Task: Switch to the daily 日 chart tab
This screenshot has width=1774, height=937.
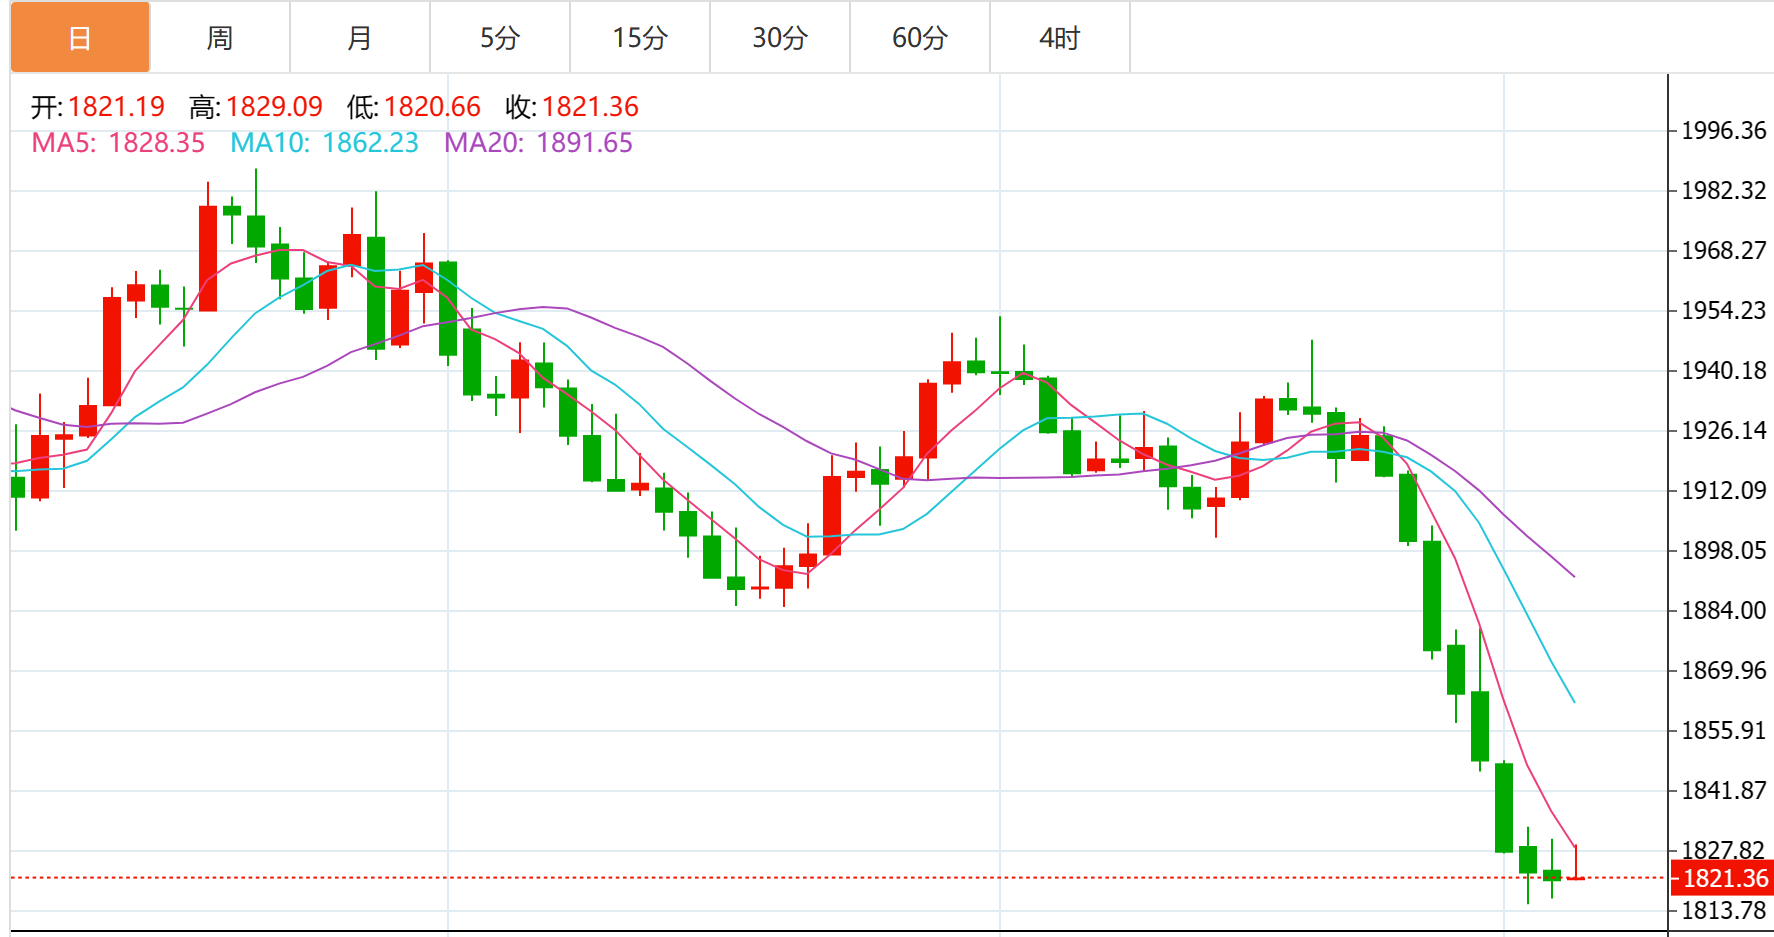Action: coord(80,38)
